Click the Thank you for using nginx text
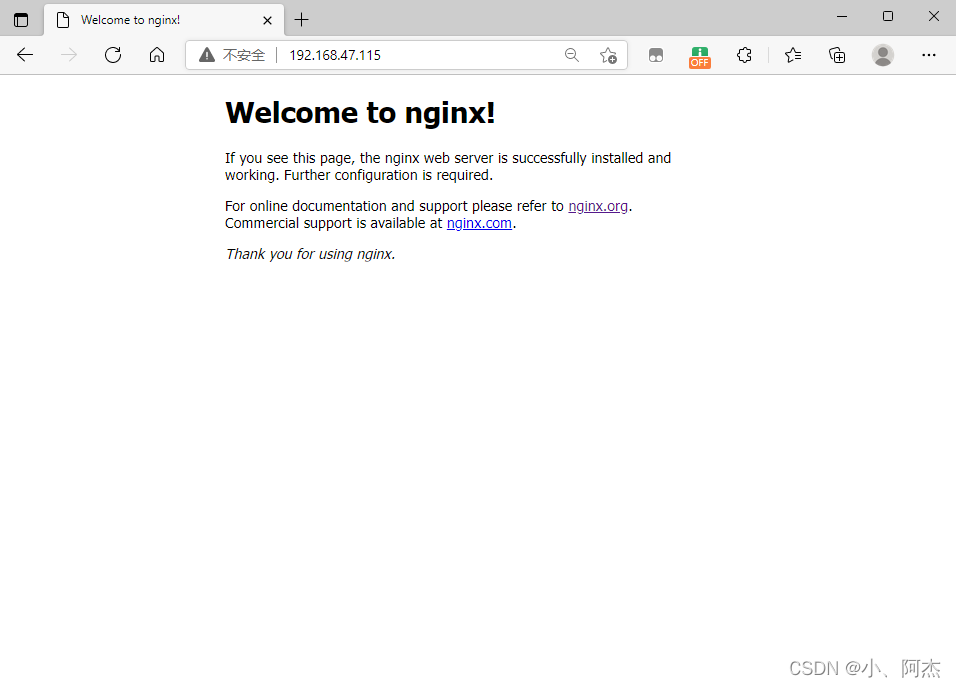The height and width of the screenshot is (687, 956). [310, 254]
